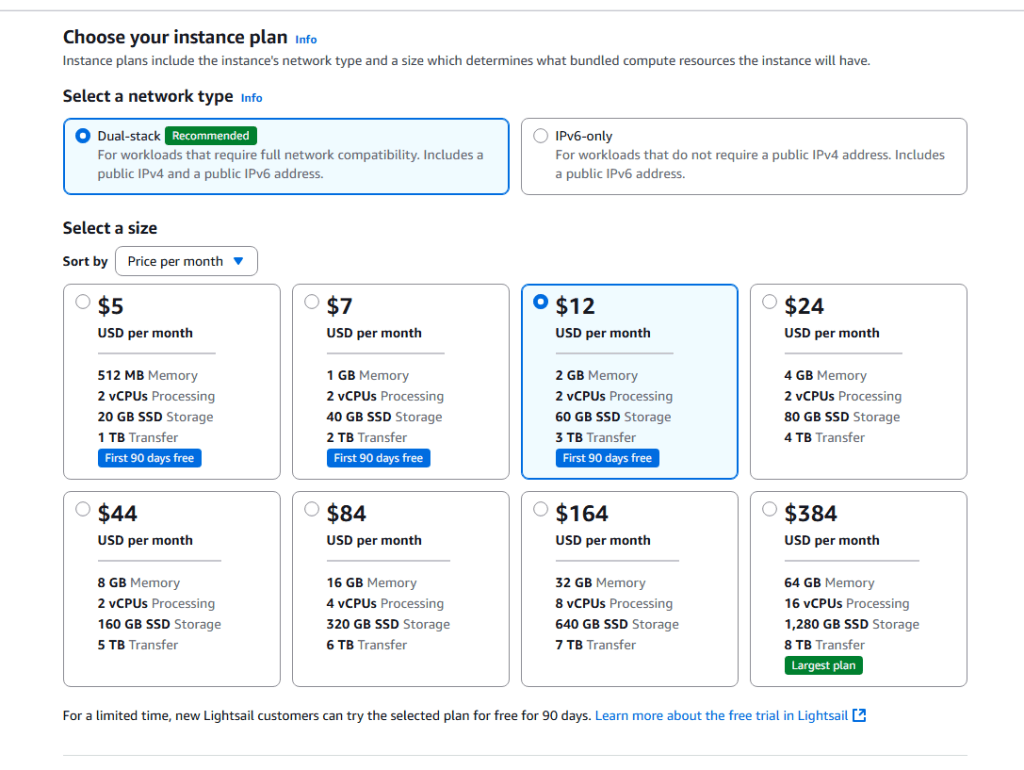1024x770 pixels.
Task: Click First 90 days free badge on $5 plan
Action: pyautogui.click(x=150, y=458)
